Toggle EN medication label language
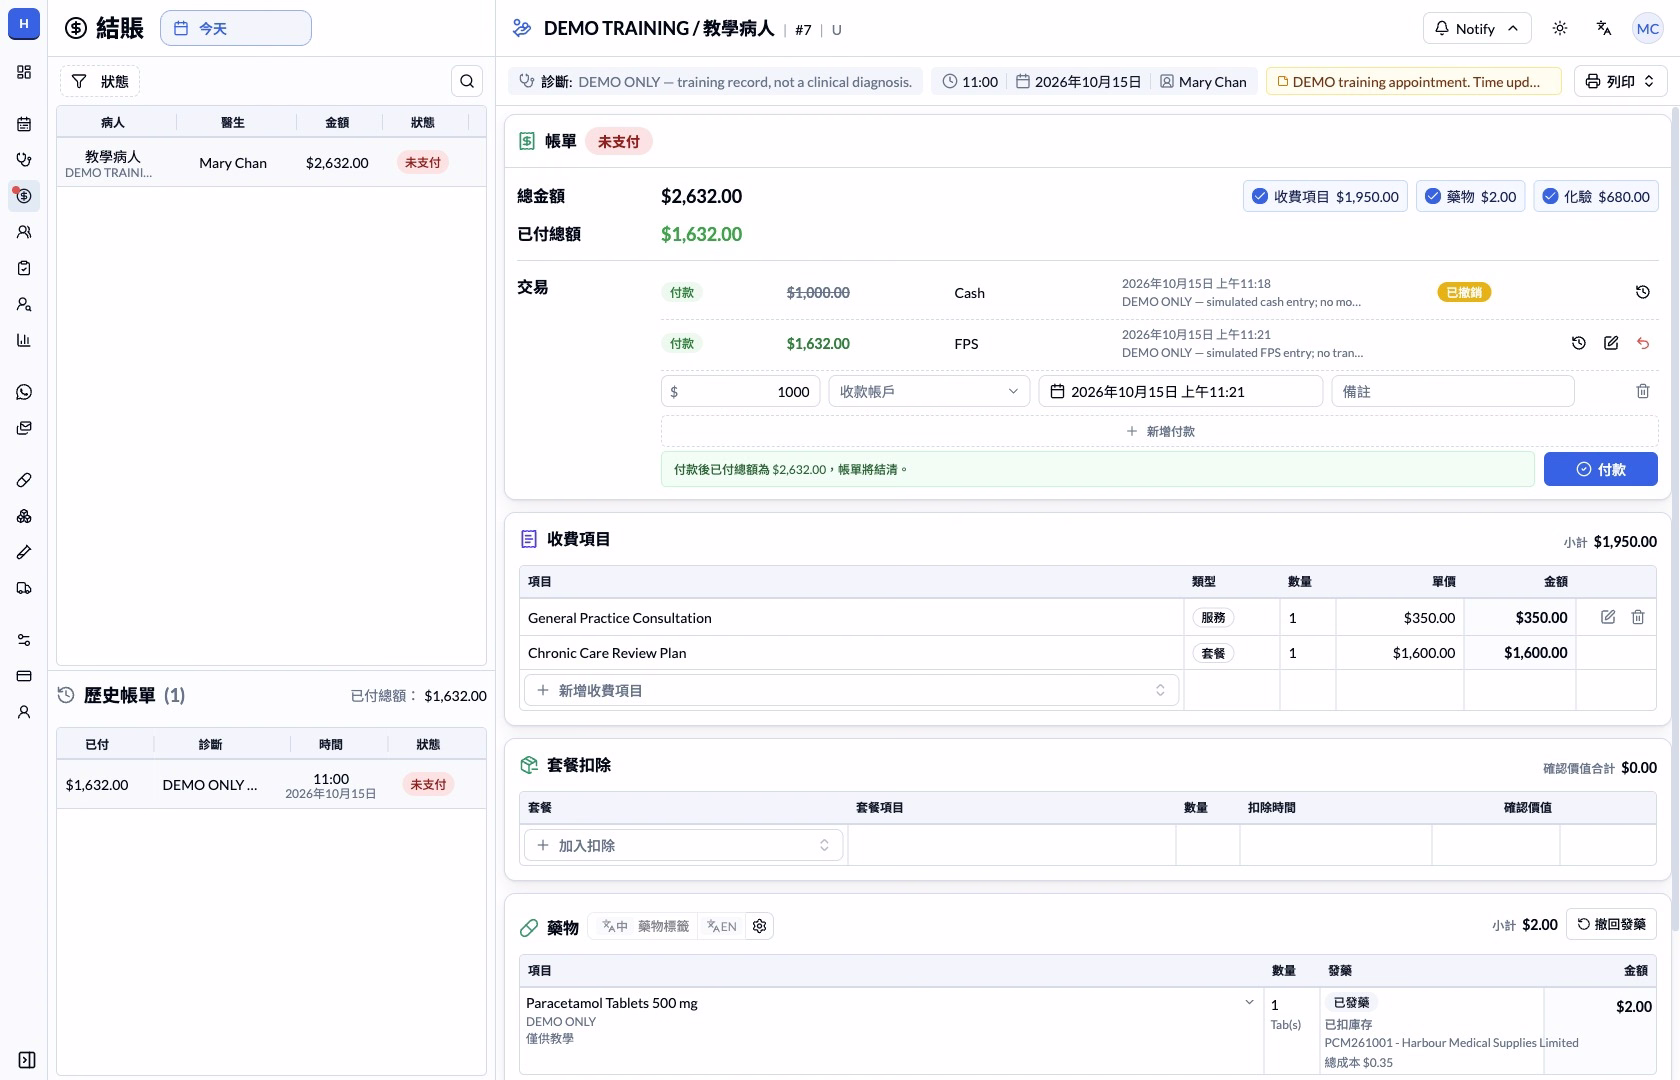The image size is (1680, 1080). [x=721, y=926]
